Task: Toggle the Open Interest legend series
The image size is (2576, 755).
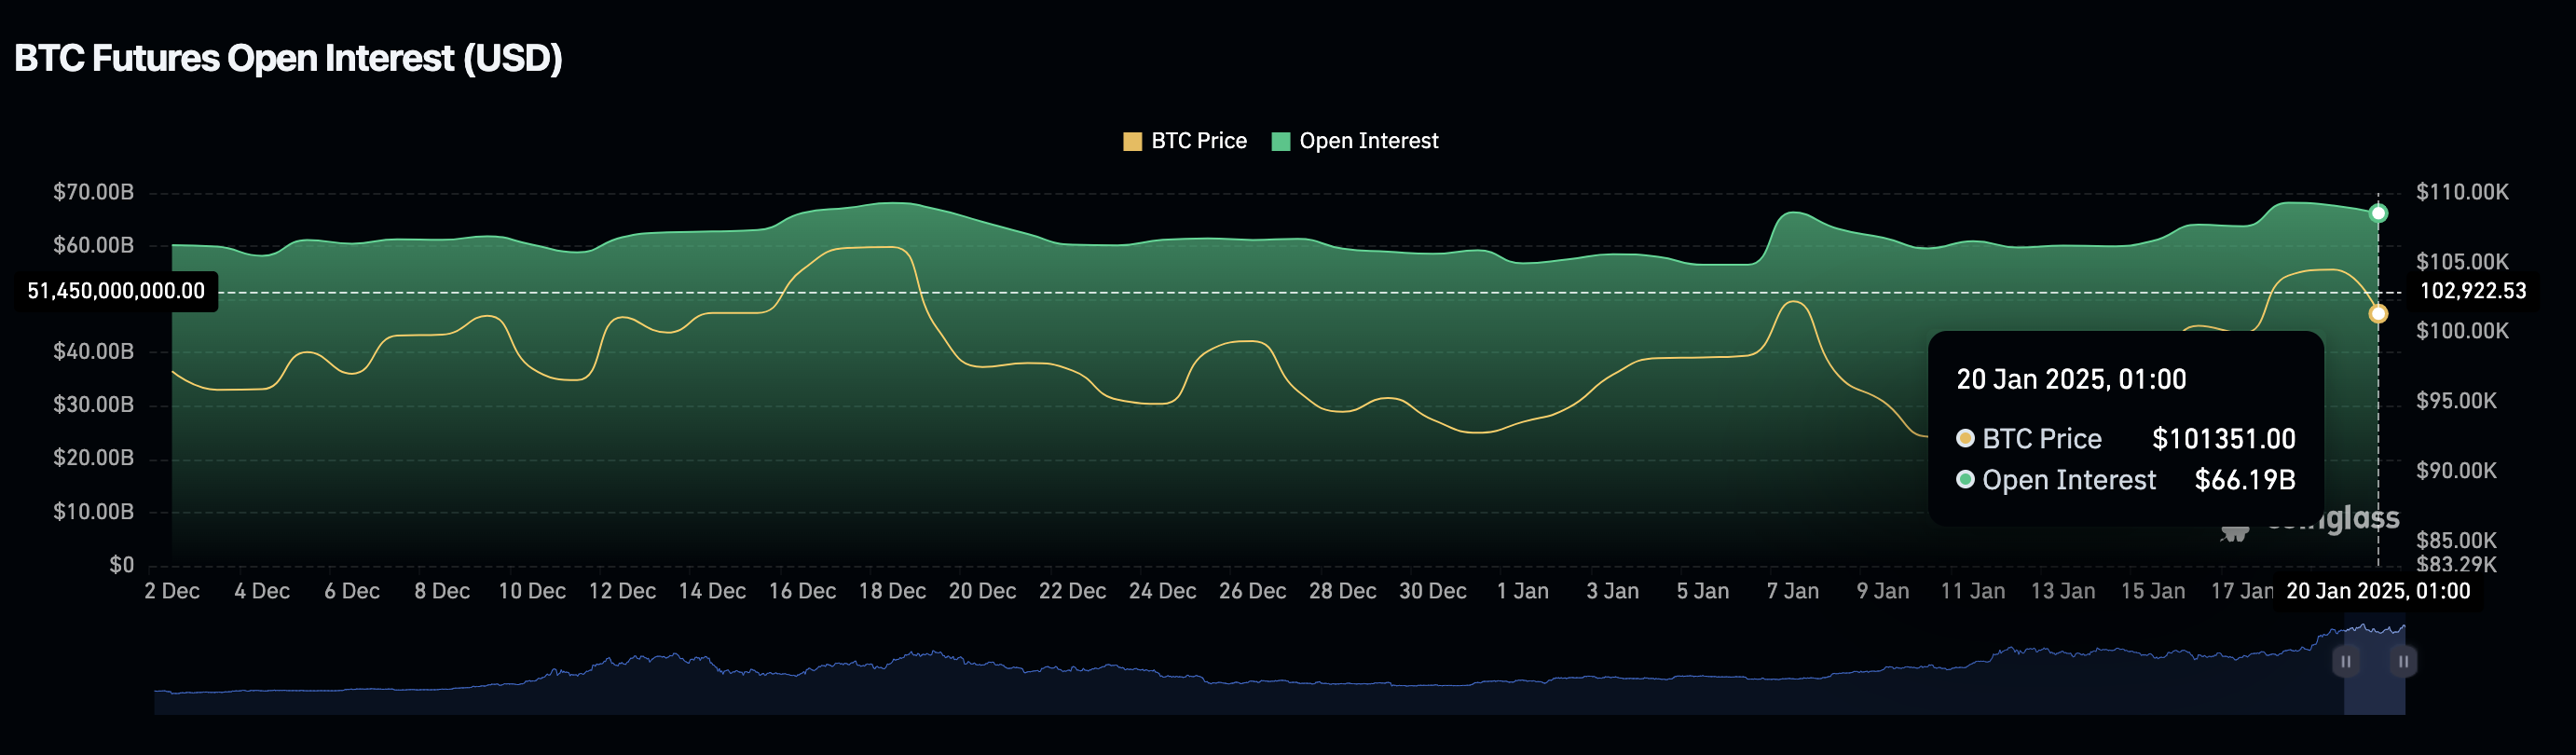Action: click(1355, 141)
